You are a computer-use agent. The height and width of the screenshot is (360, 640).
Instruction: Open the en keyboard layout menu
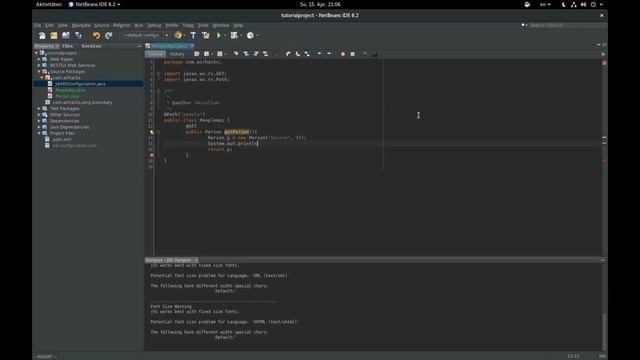pos(545,4)
